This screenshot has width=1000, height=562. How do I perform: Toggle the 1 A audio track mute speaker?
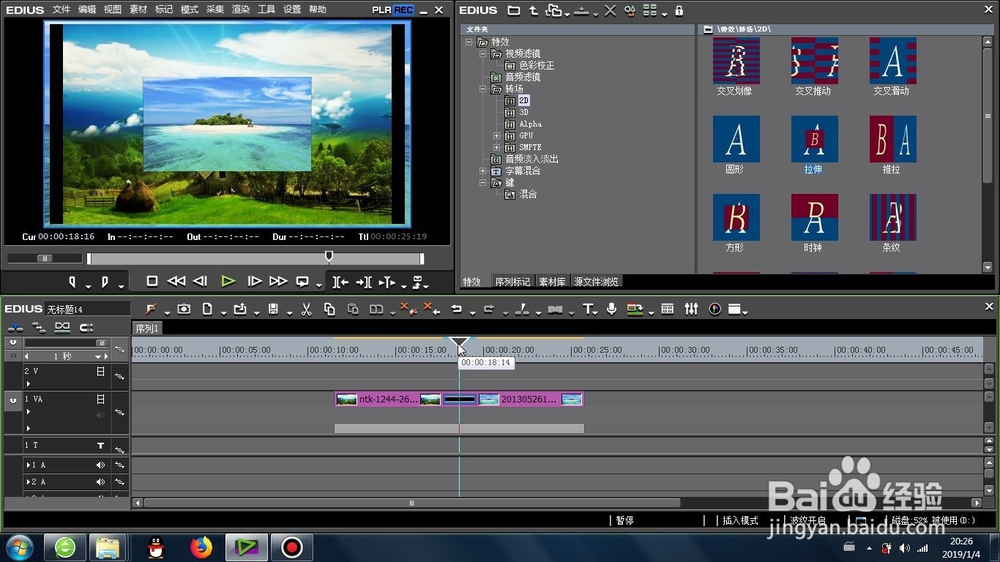100,465
